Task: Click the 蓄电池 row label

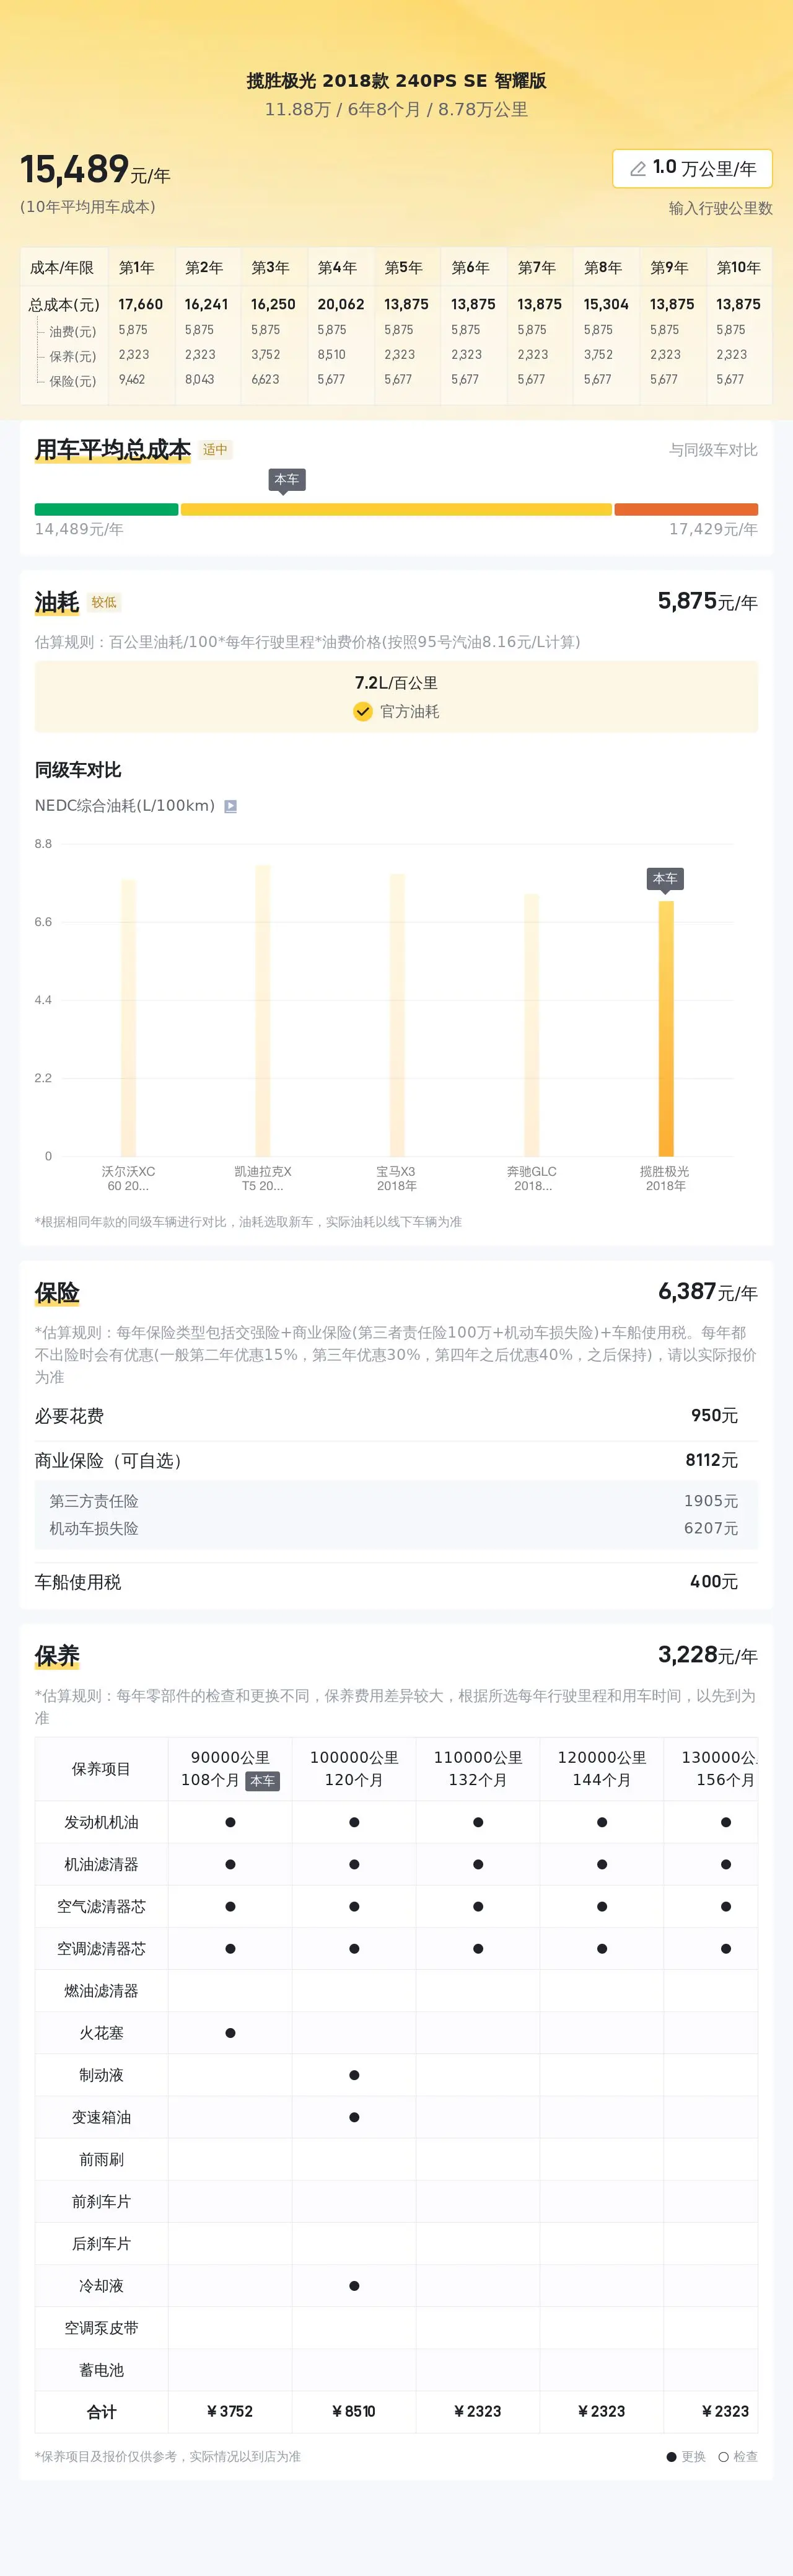Action: 101,2370
